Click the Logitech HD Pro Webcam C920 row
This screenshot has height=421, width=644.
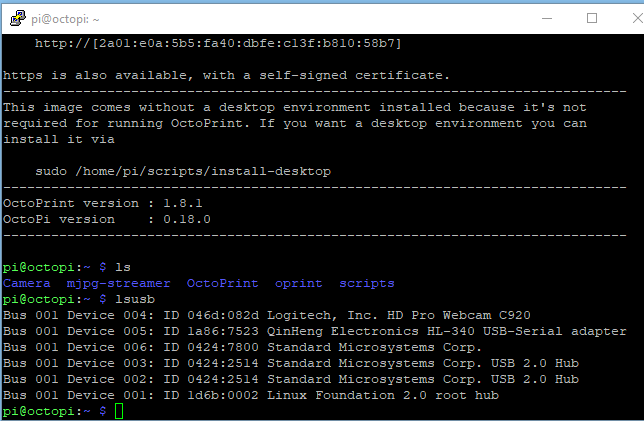coord(267,316)
